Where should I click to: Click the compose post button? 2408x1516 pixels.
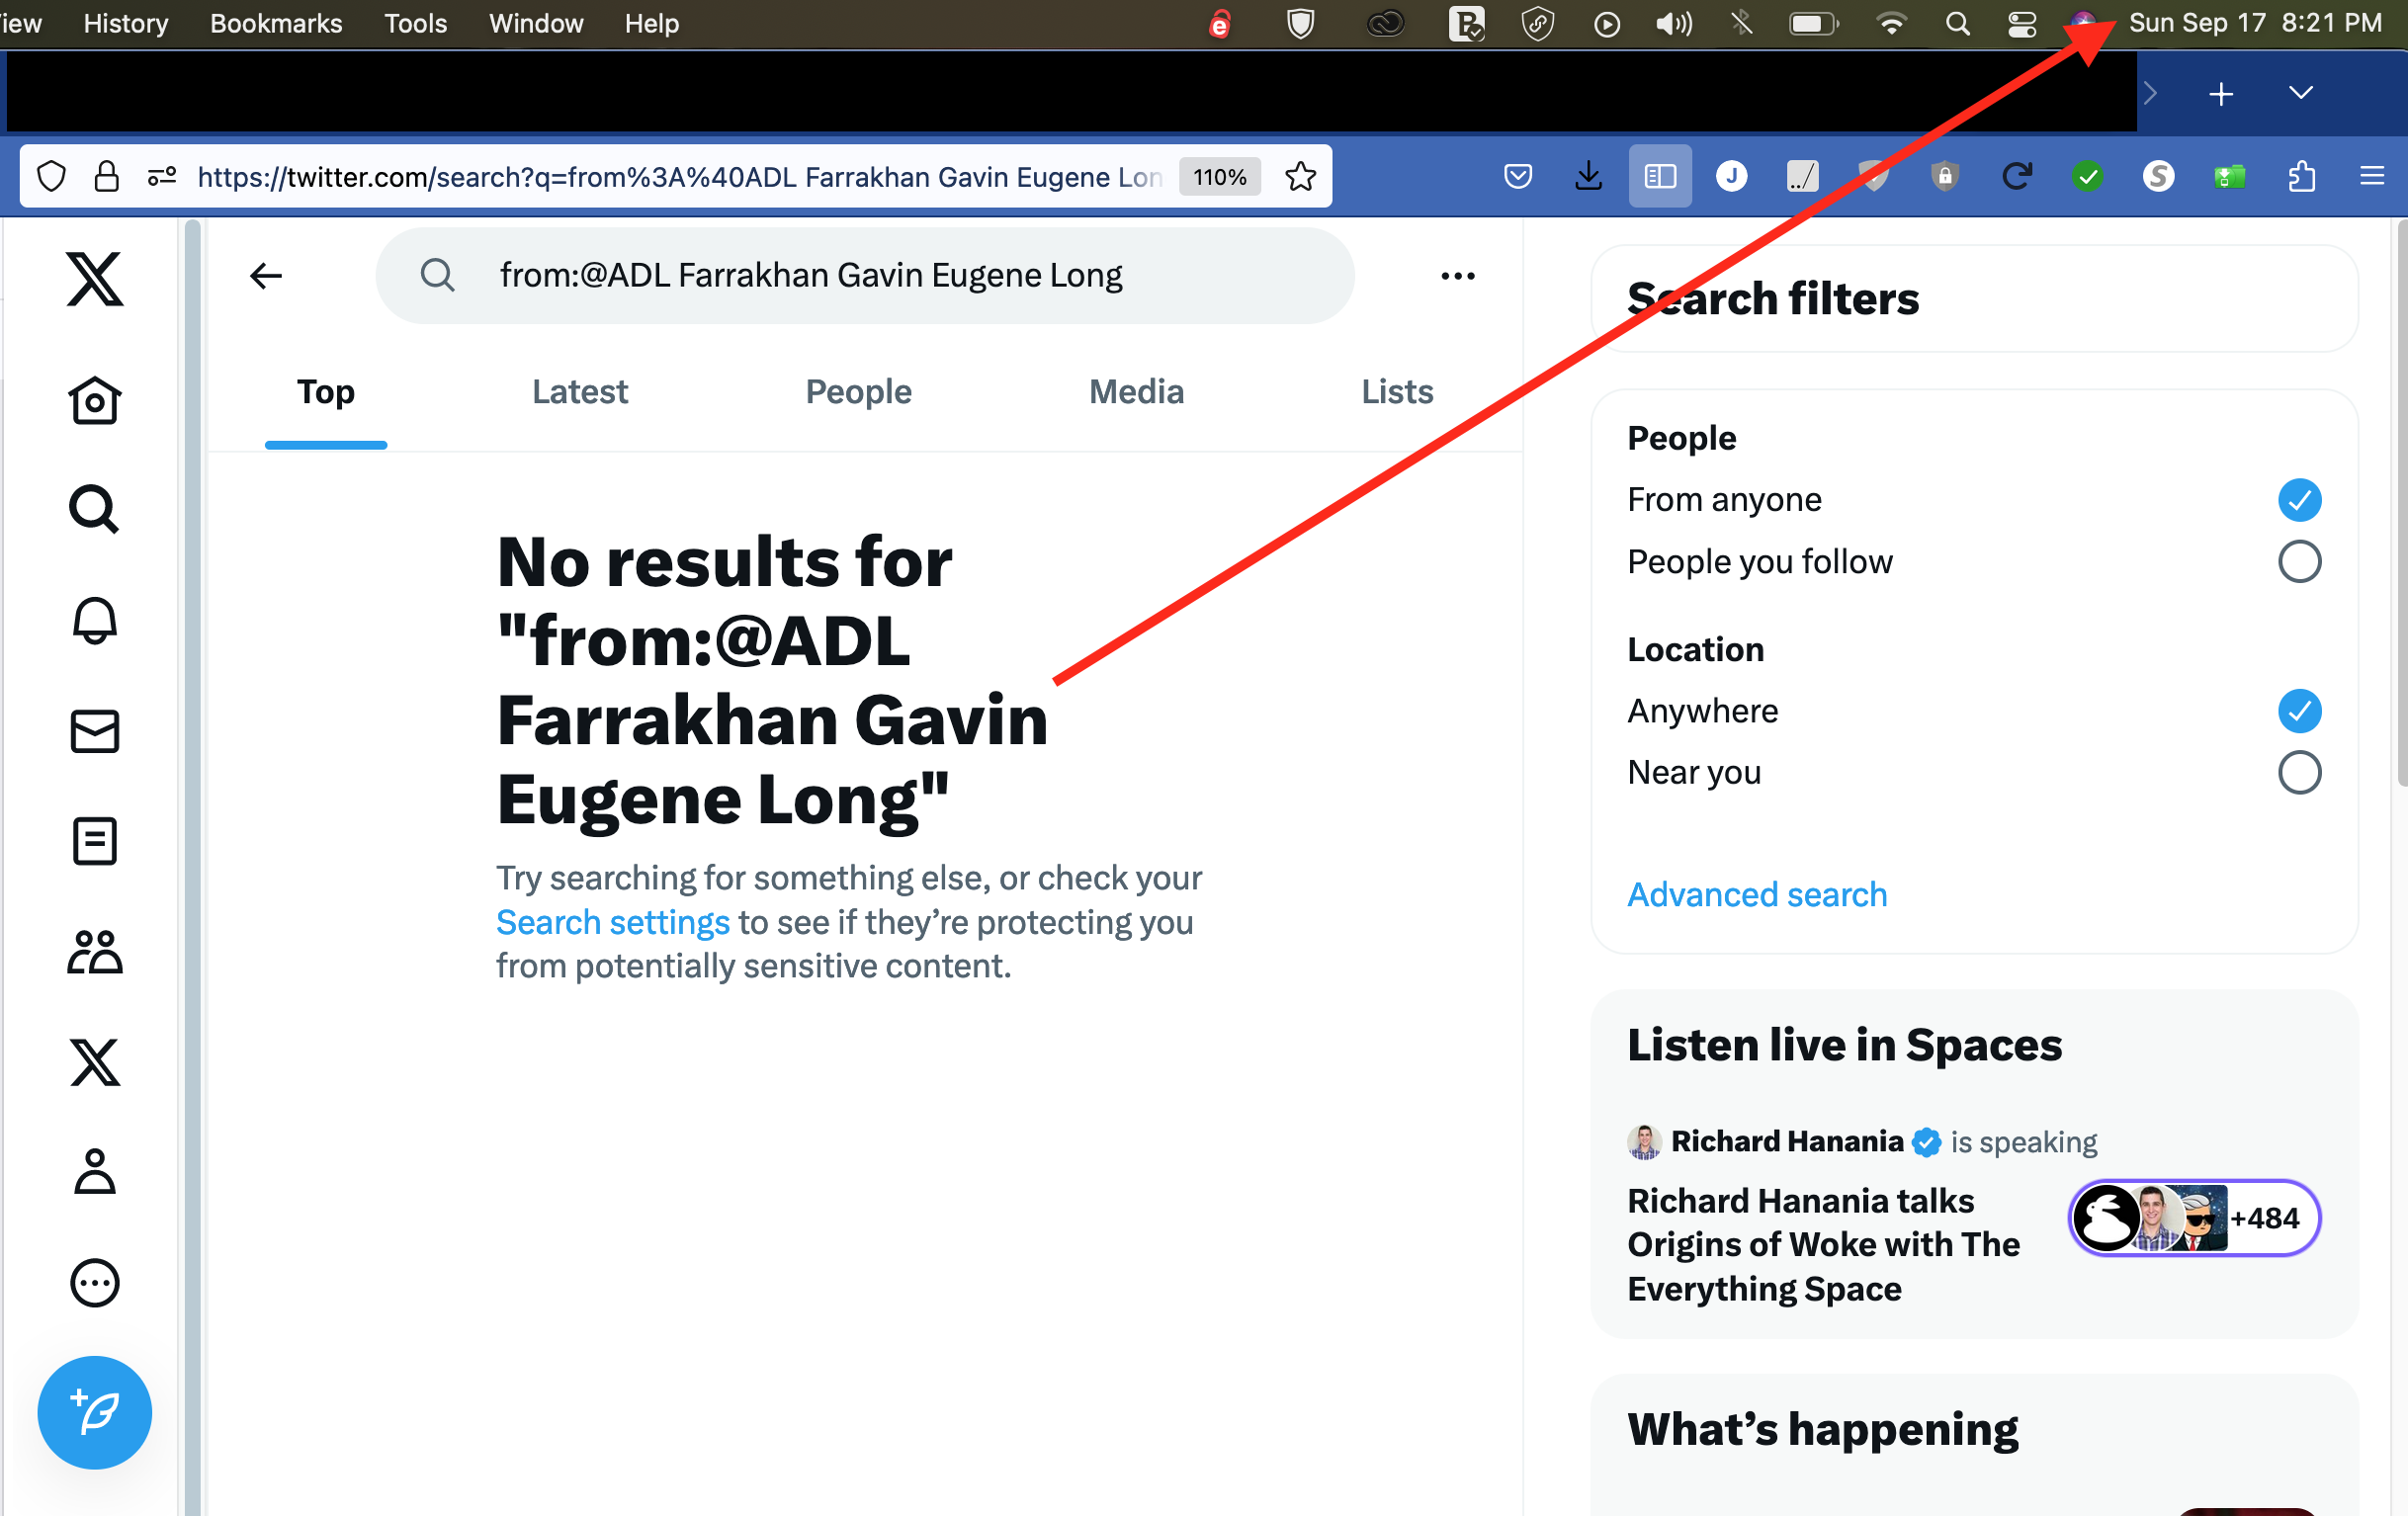[x=94, y=1411]
